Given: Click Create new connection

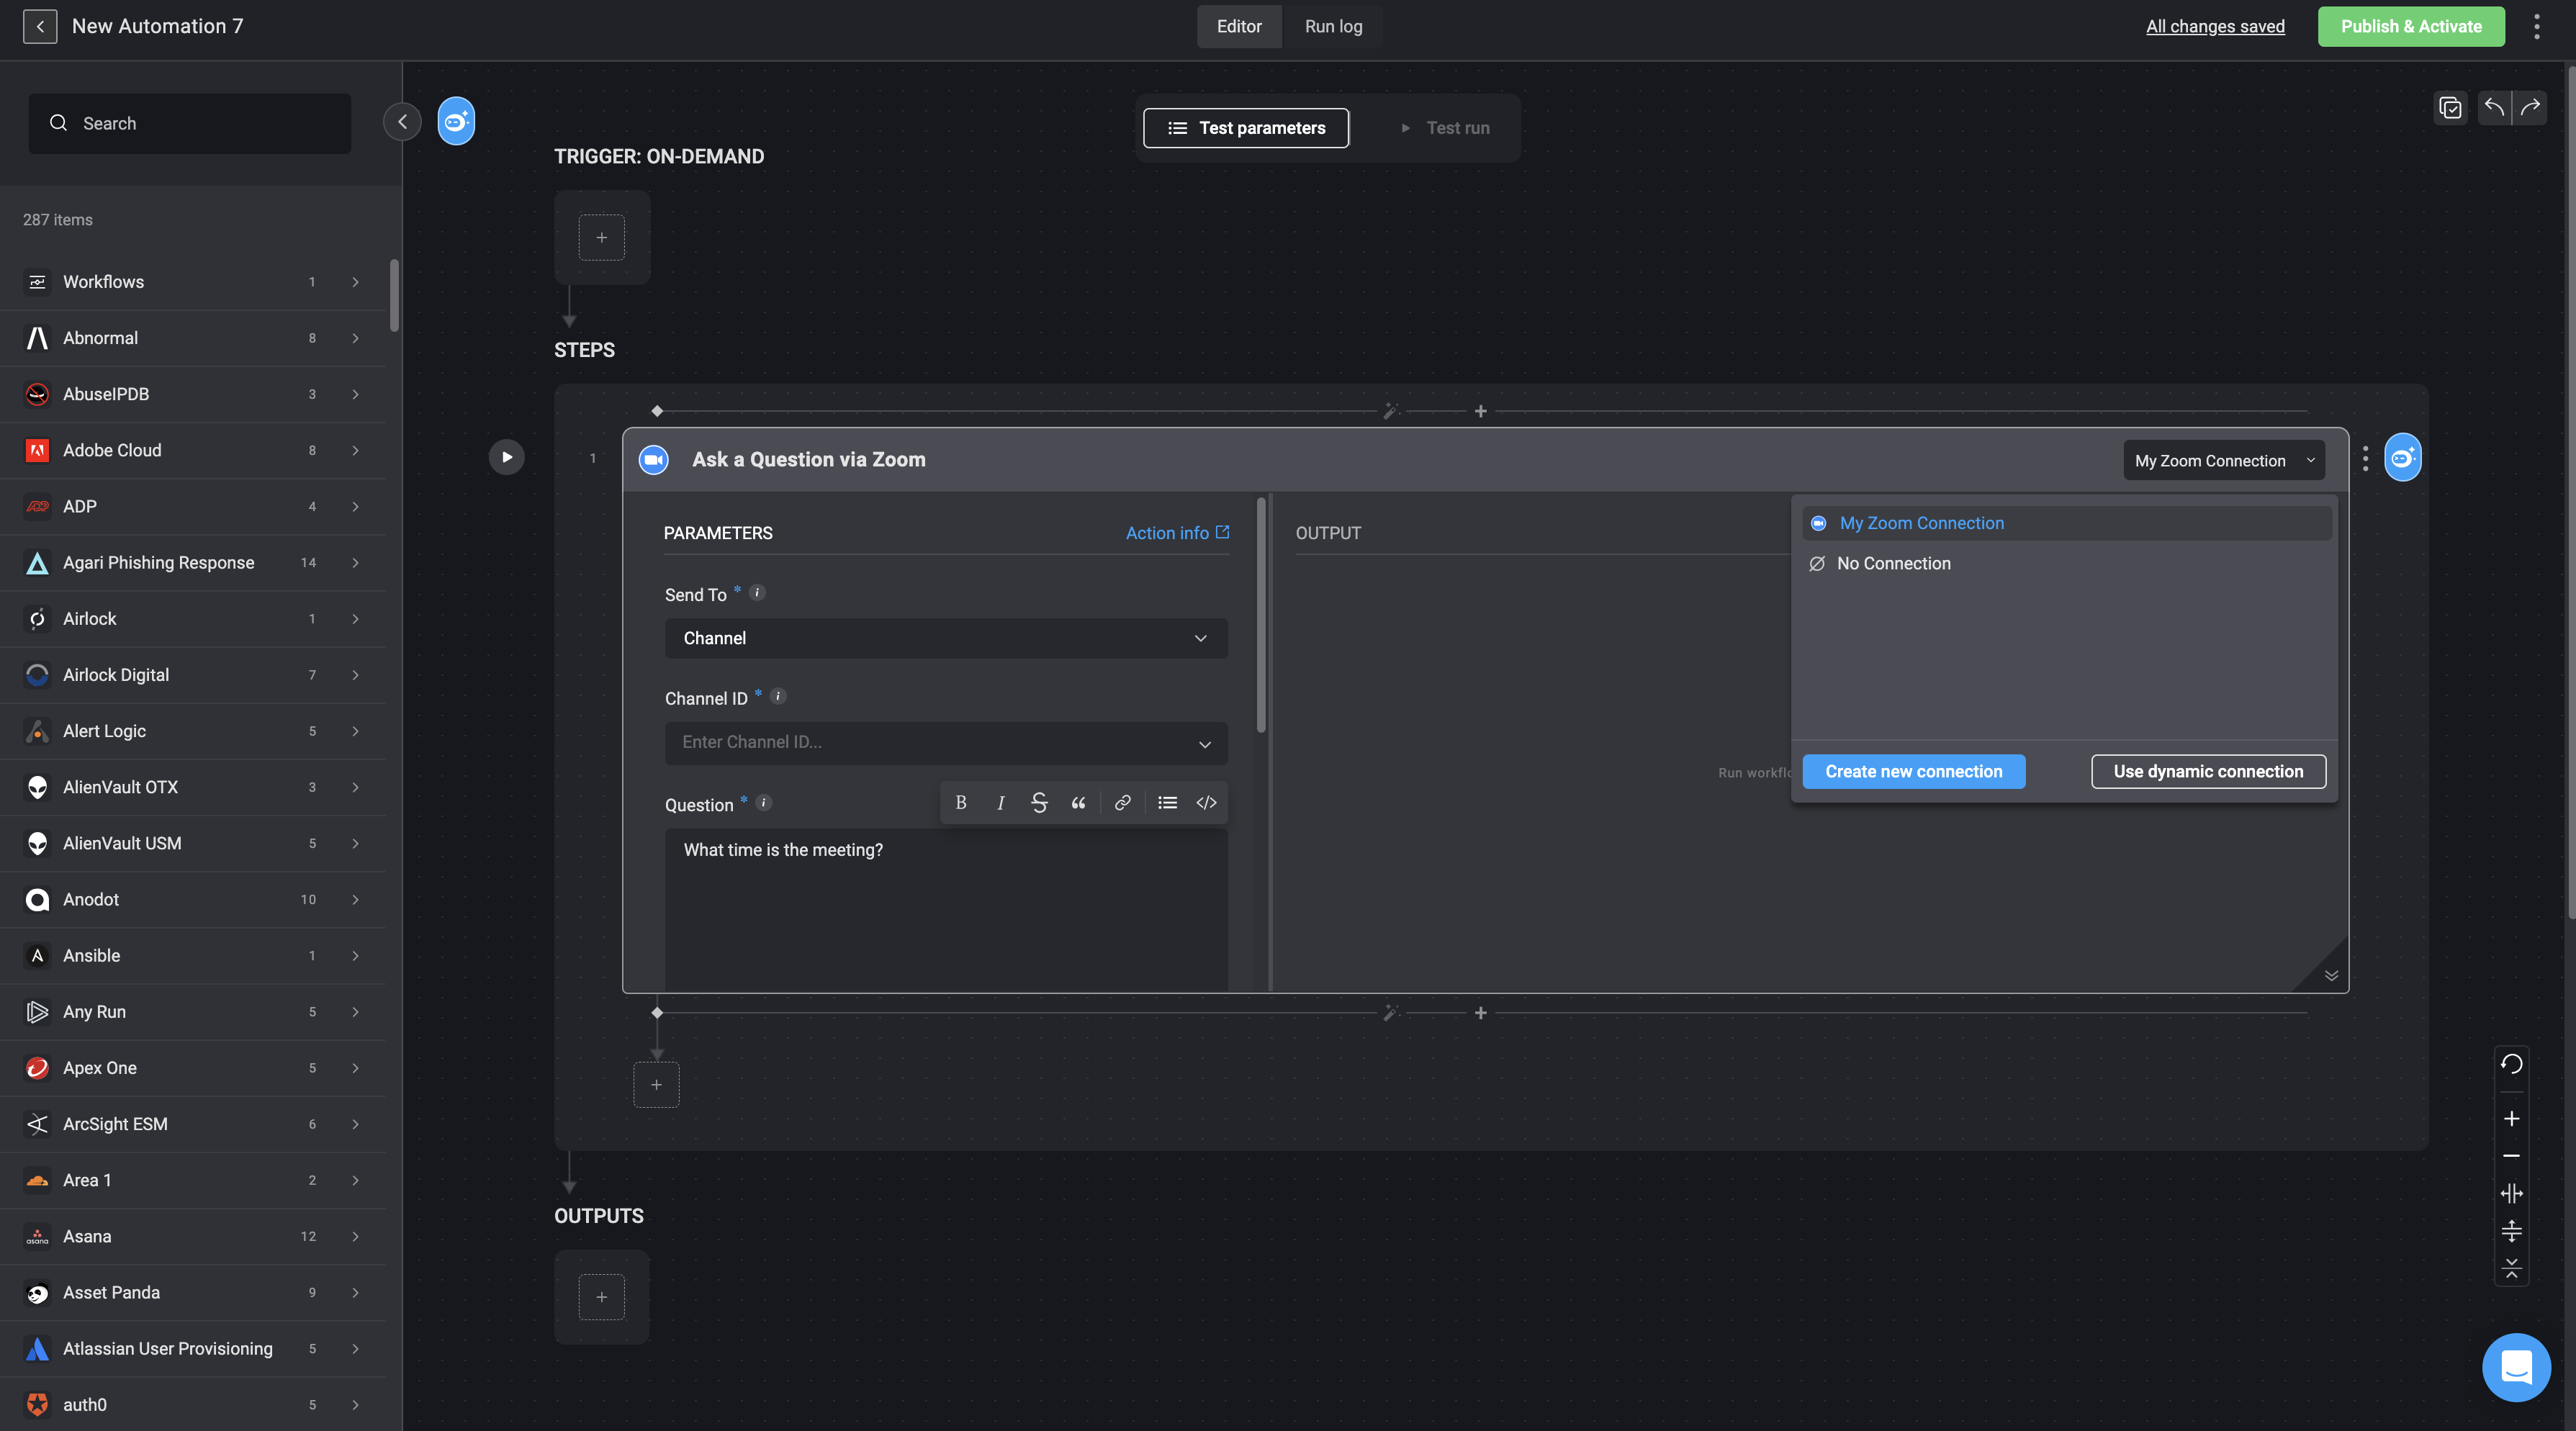Looking at the screenshot, I should (x=1913, y=771).
